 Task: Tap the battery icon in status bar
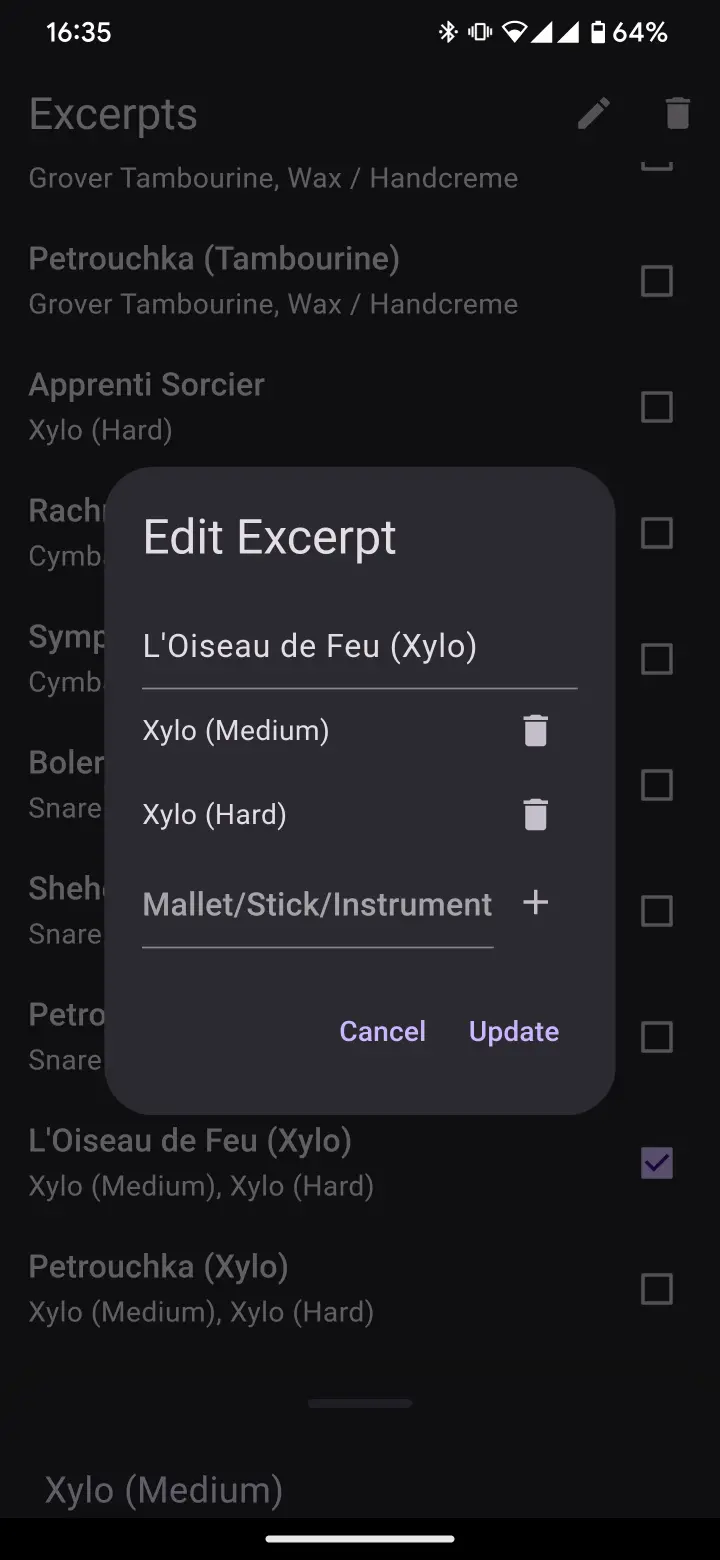coord(598,32)
